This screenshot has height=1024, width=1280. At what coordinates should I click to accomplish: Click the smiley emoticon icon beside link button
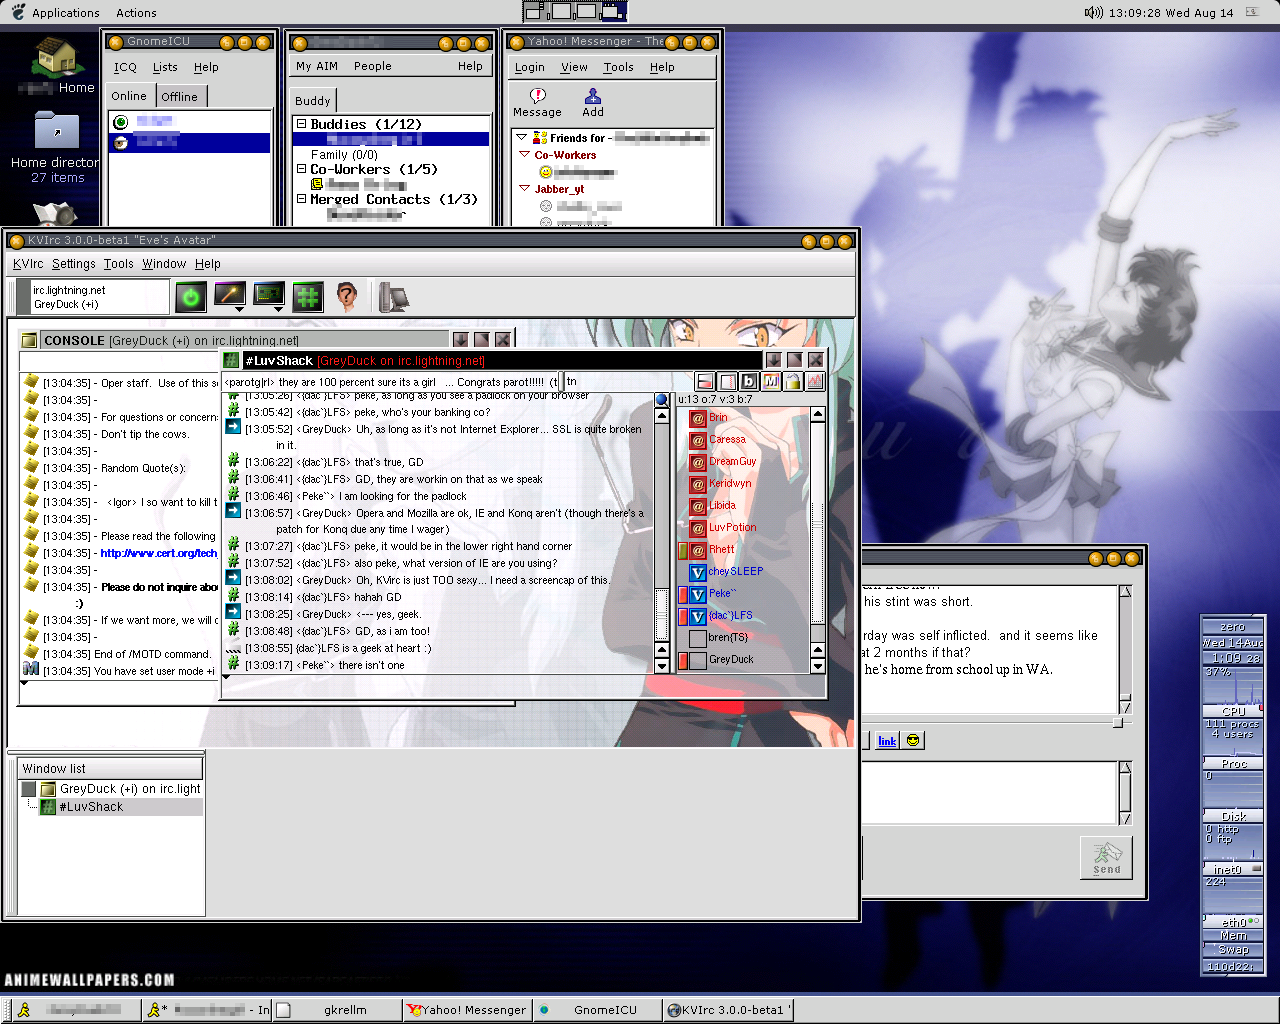tap(913, 740)
